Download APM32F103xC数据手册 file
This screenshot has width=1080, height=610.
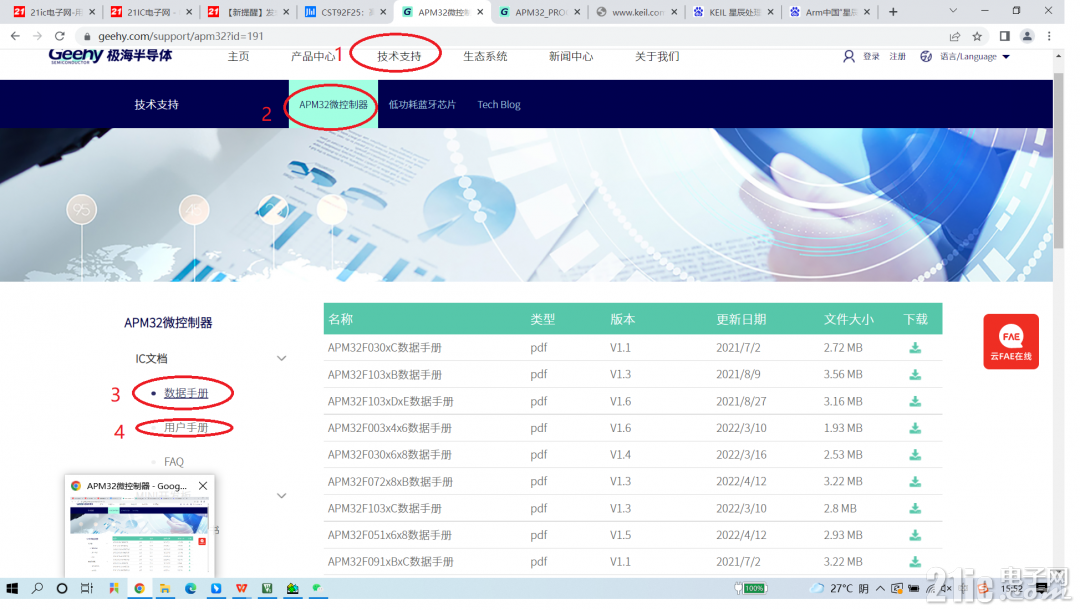click(915, 508)
